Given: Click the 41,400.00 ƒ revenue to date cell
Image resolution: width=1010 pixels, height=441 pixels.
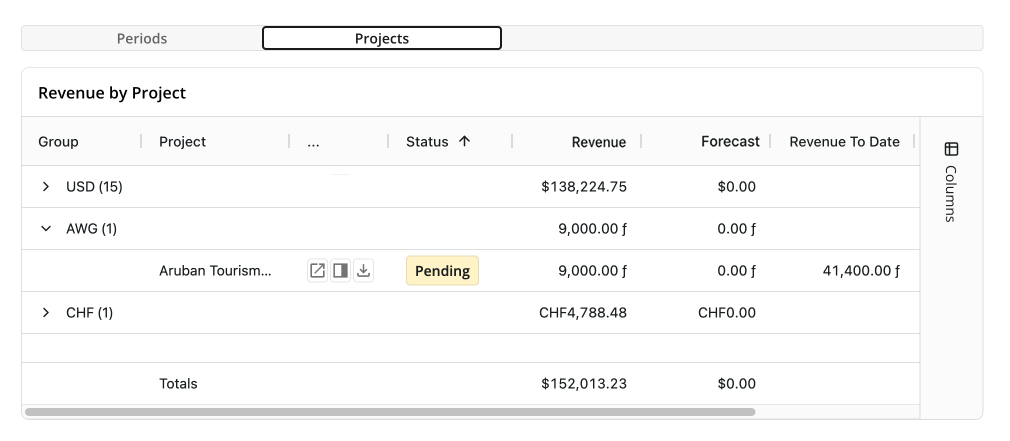Looking at the screenshot, I should click(x=861, y=270).
